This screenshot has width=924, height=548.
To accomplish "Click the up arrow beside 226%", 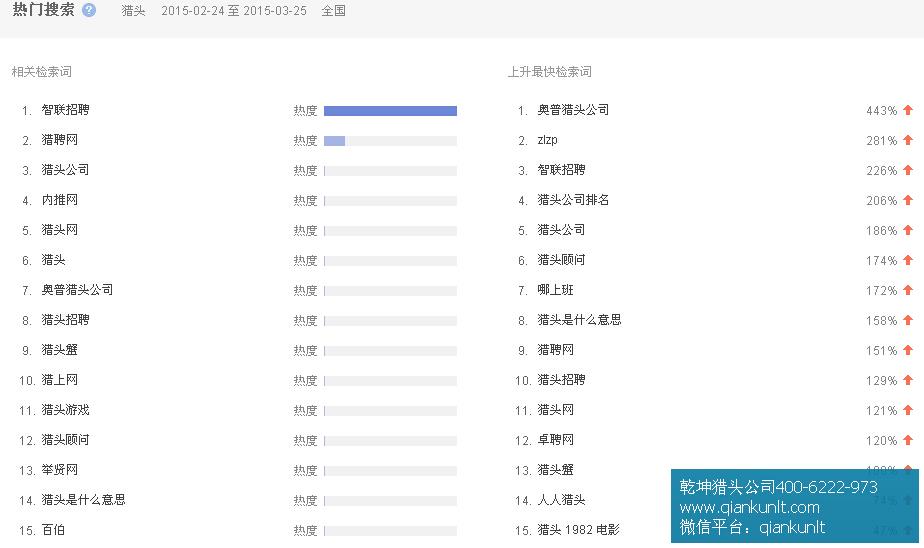I will pyautogui.click(x=908, y=171).
